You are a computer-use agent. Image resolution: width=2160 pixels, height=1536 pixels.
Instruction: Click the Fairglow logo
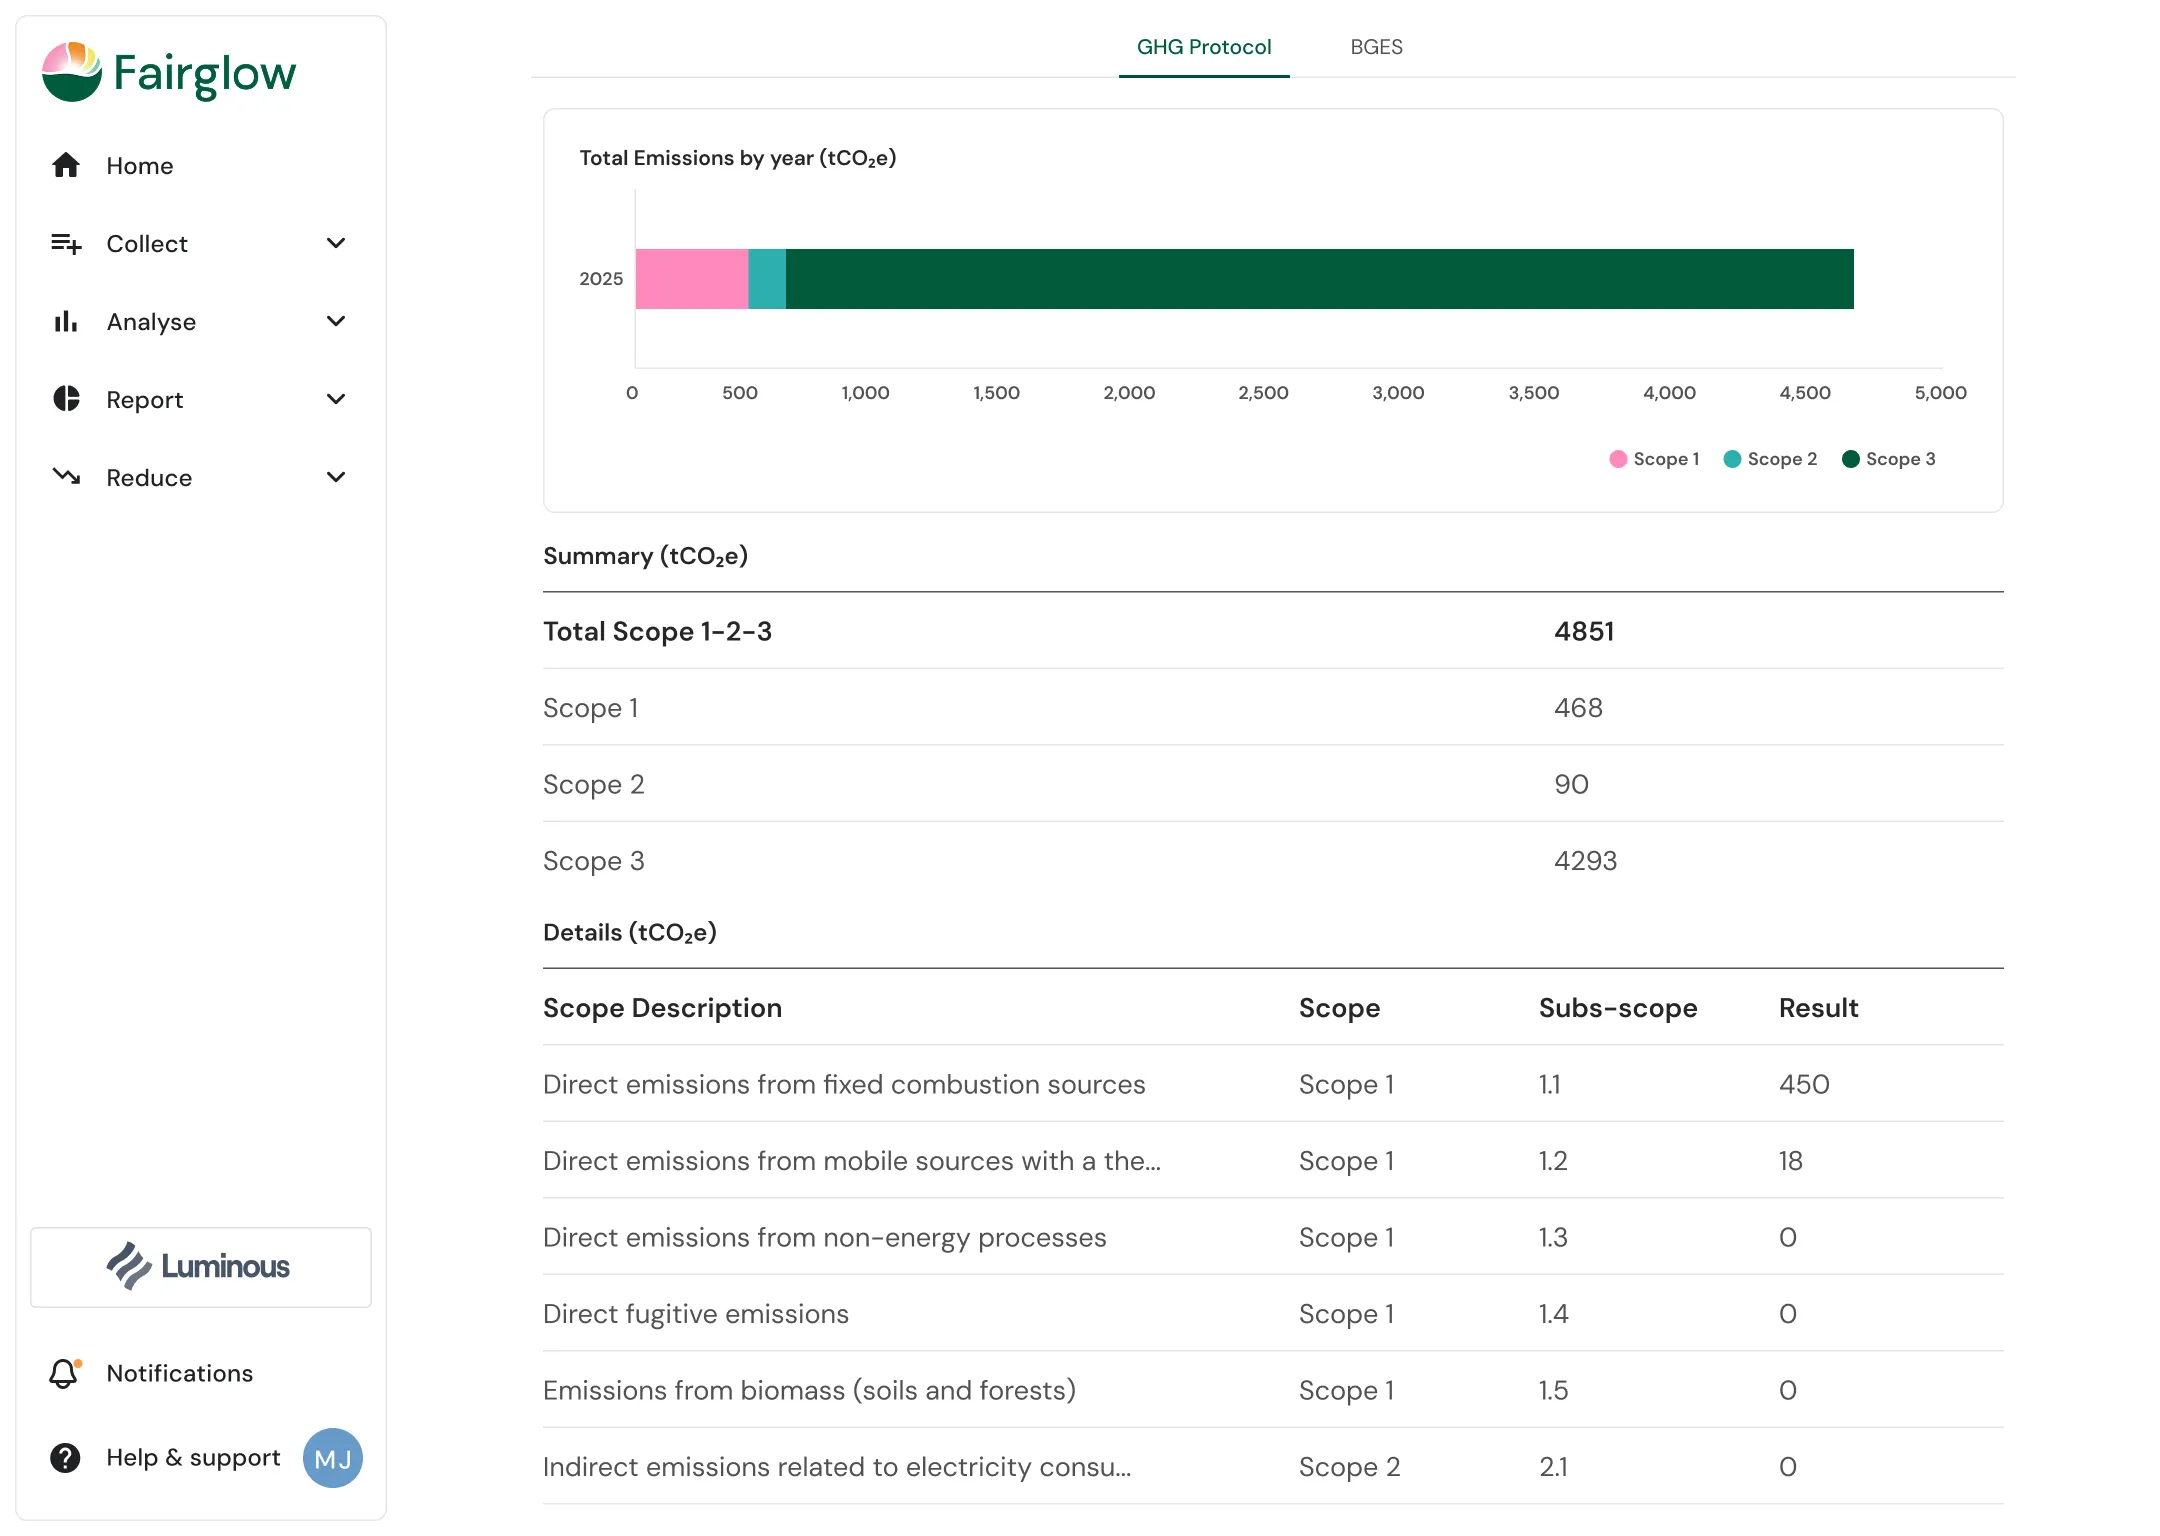tap(169, 73)
